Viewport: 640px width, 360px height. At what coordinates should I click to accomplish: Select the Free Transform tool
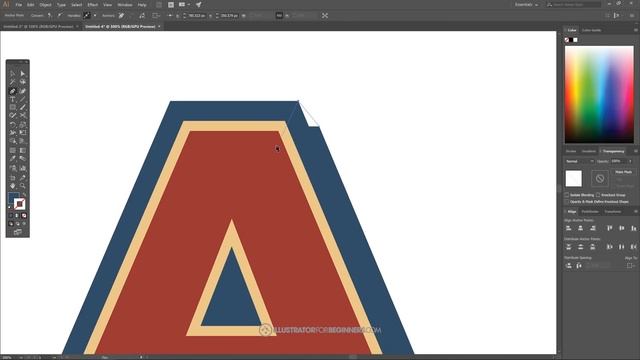[23, 133]
